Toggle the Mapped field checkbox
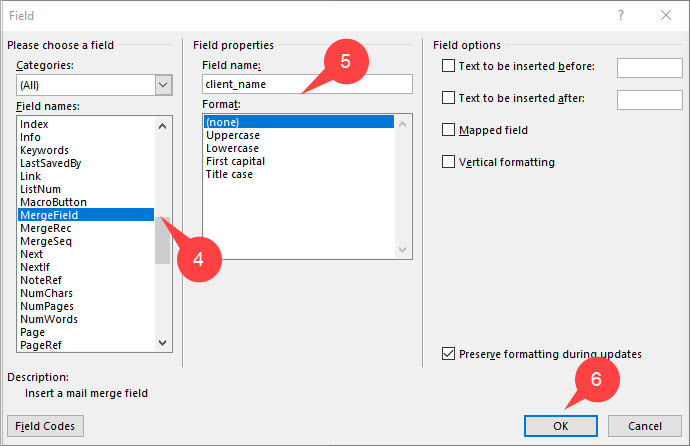 pos(448,130)
